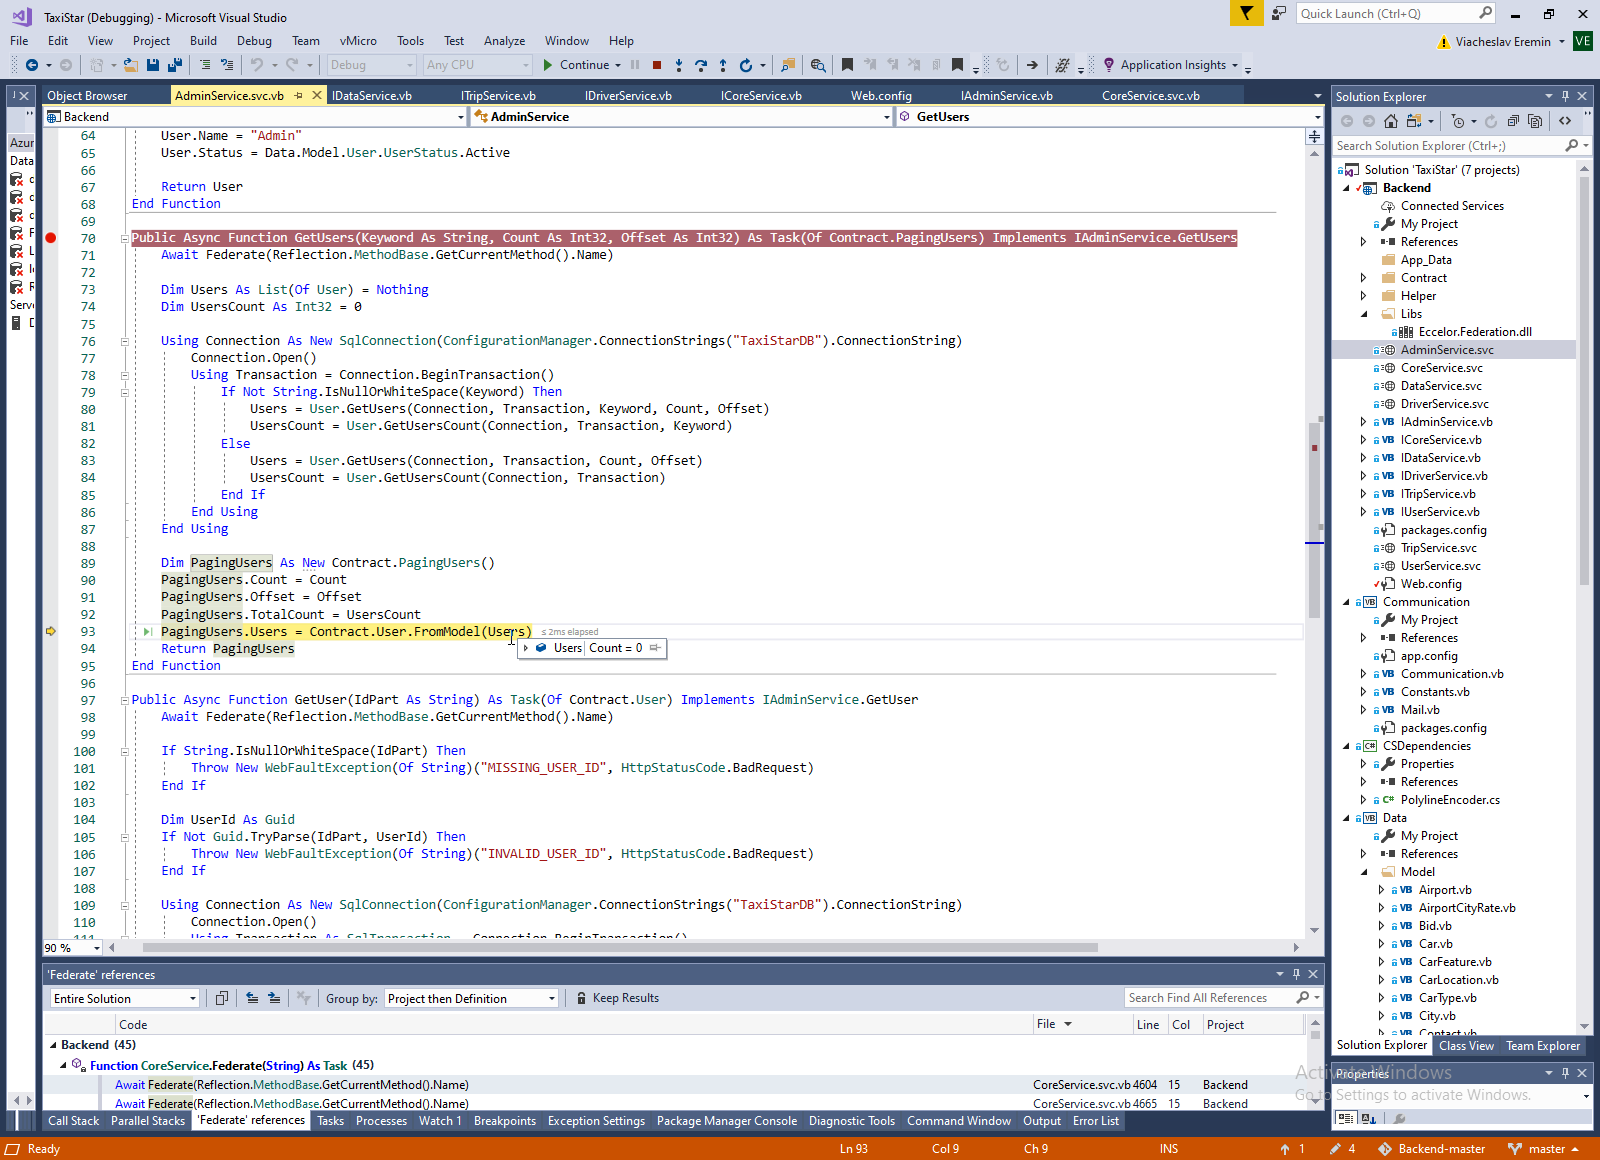Toggle Keep Results in references panel
Viewport: 1600px width, 1160px height.
pos(617,998)
